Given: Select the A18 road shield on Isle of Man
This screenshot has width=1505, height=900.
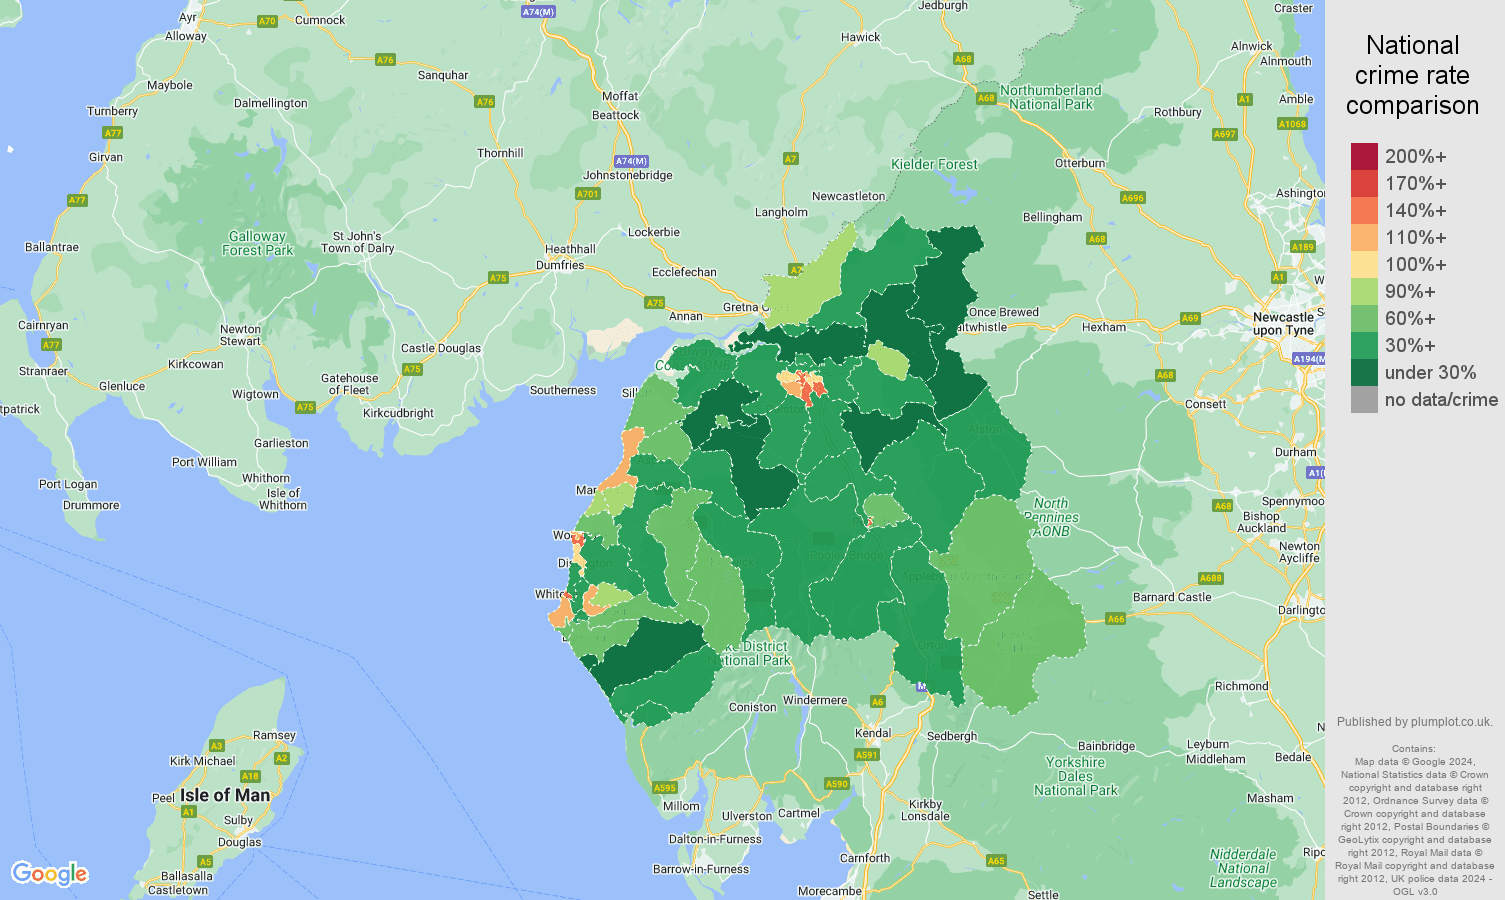Looking at the screenshot, I should [250, 776].
